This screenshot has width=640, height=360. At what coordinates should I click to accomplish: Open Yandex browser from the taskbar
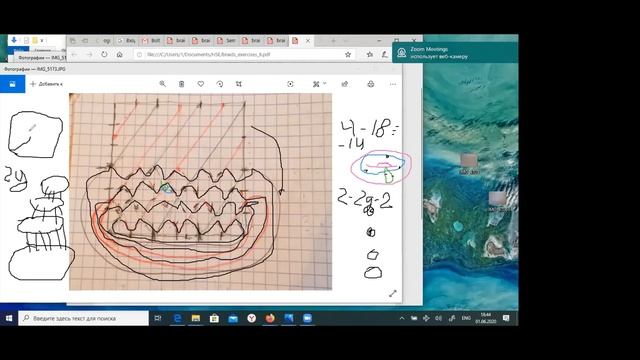point(251,318)
